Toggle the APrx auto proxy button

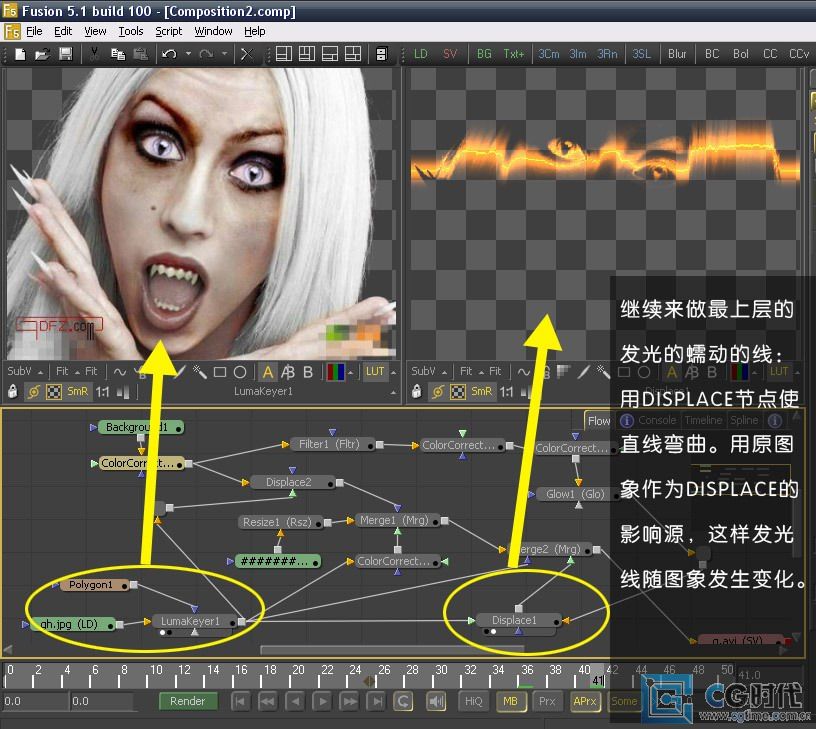[584, 701]
